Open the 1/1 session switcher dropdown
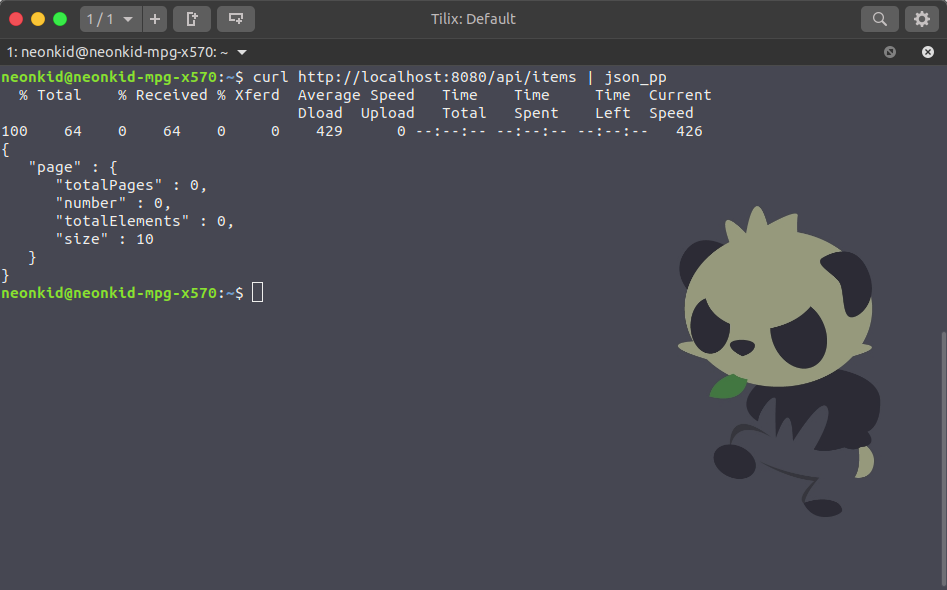Viewport: 947px width, 590px height. pos(111,19)
